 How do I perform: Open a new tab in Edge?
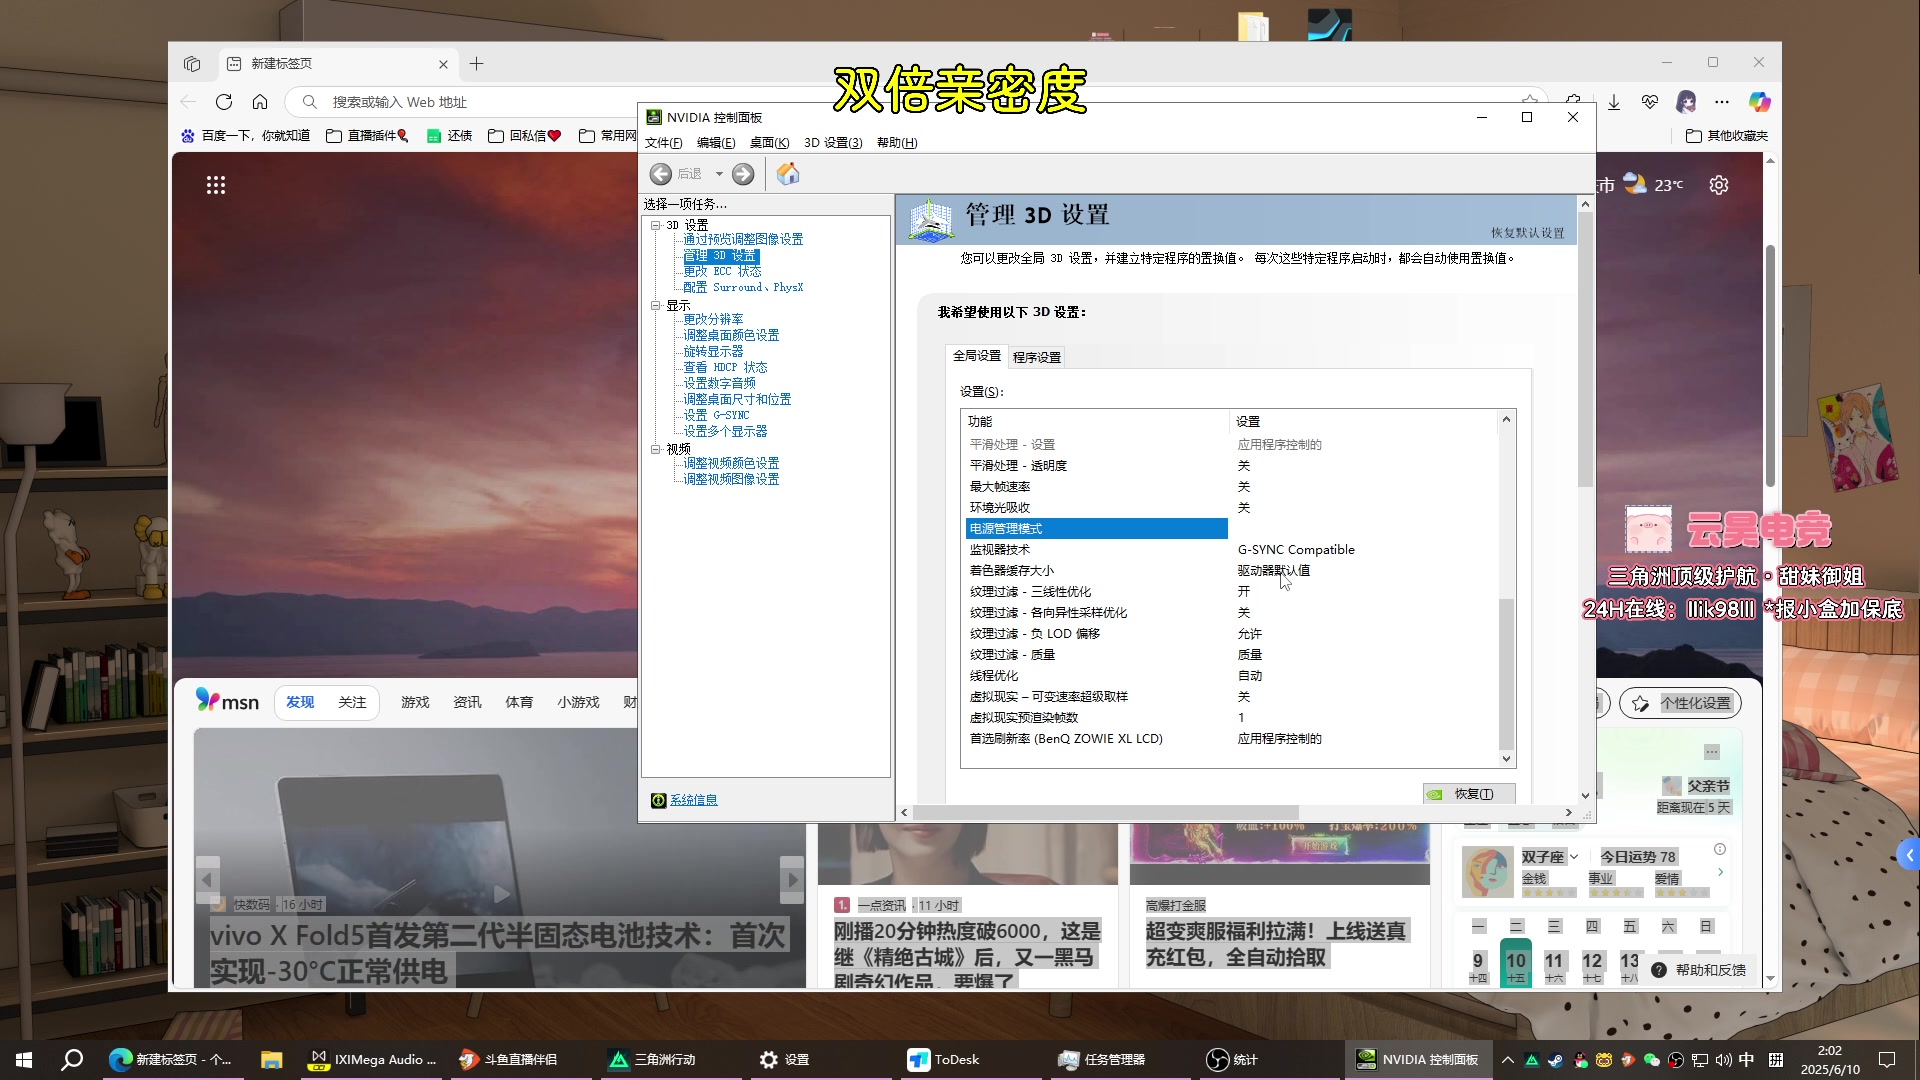477,64
